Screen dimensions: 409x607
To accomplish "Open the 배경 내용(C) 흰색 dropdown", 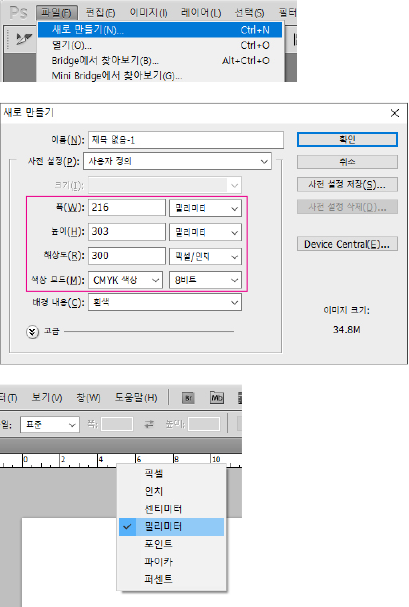I will [x=165, y=302].
